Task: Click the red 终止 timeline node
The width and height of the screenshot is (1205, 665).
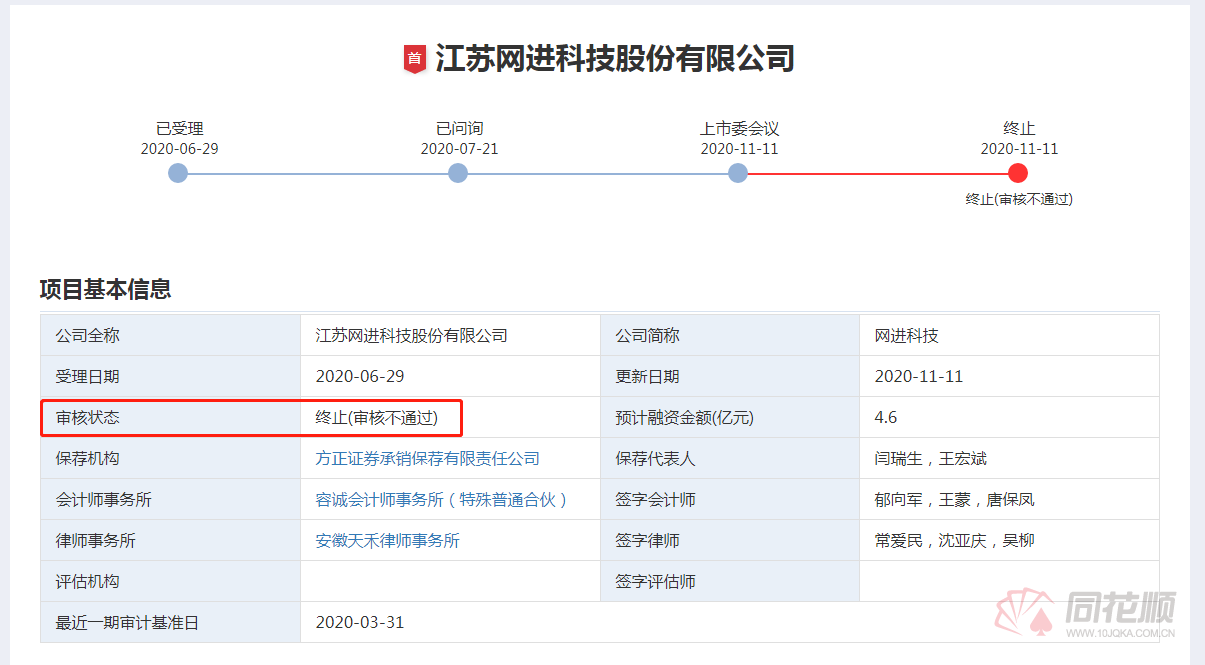Action: 1018,173
